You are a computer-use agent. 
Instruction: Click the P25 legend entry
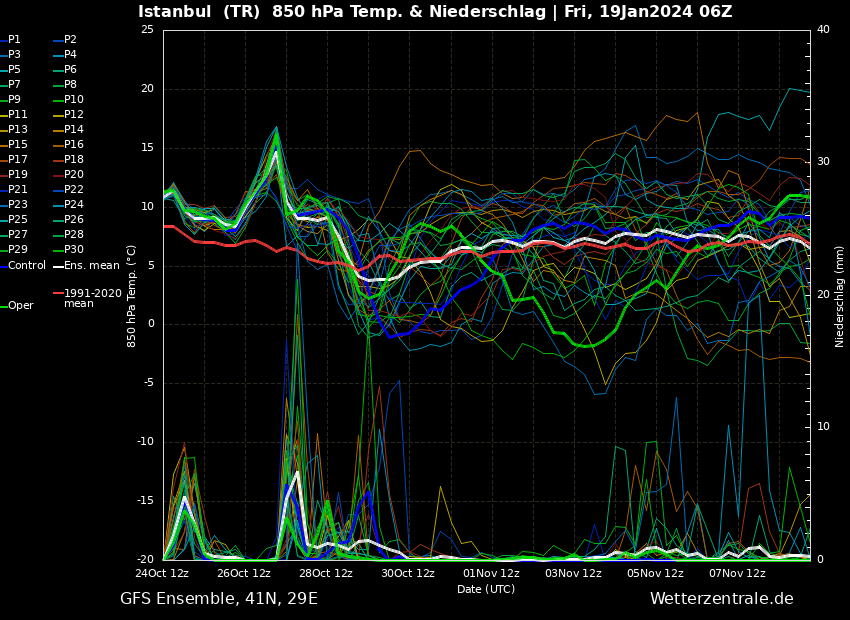(18, 220)
